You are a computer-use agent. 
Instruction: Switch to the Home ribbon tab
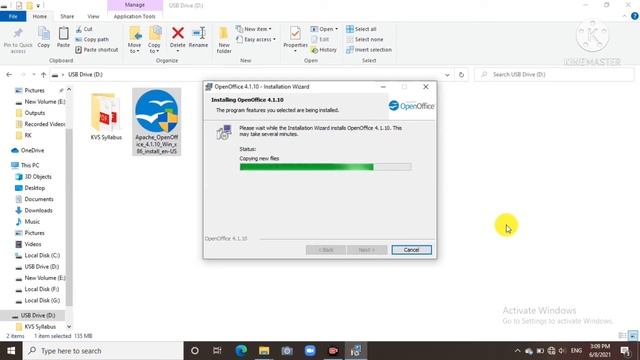pos(40,16)
